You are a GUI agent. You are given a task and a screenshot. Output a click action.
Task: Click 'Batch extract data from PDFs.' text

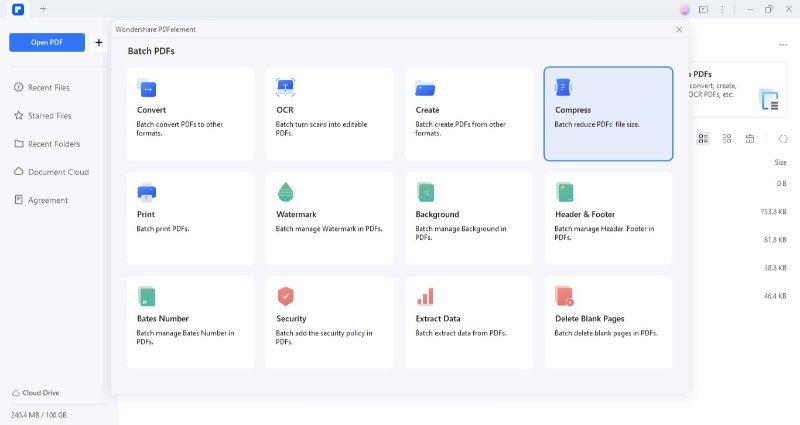point(461,333)
